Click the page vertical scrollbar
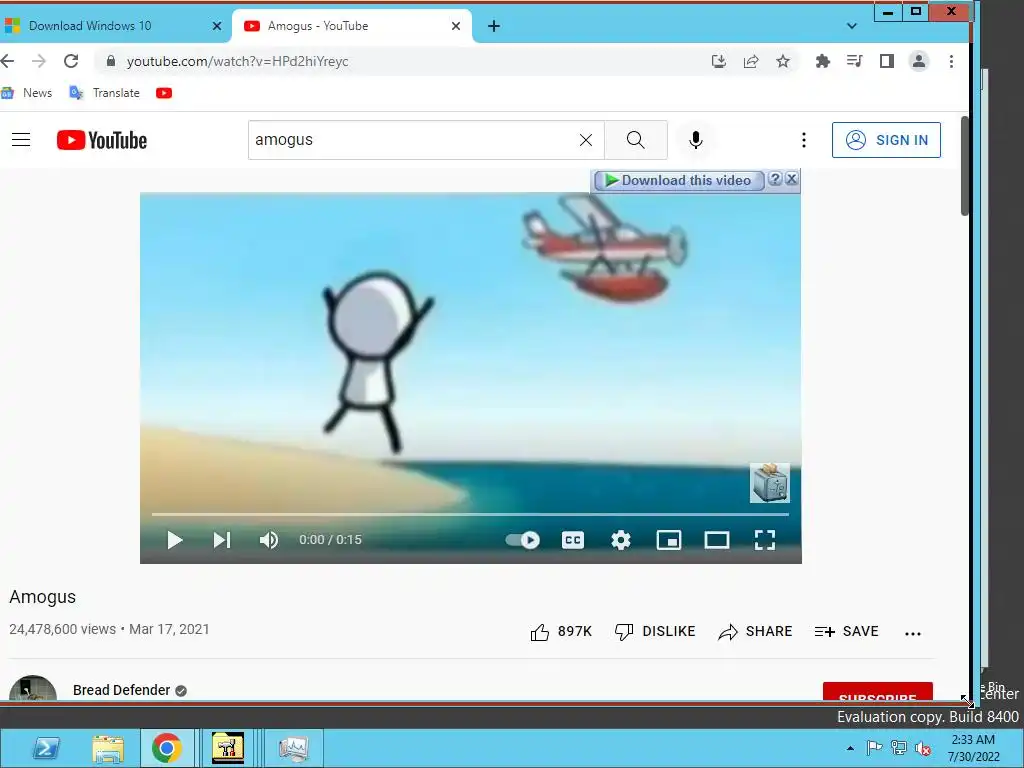 click(x=965, y=165)
